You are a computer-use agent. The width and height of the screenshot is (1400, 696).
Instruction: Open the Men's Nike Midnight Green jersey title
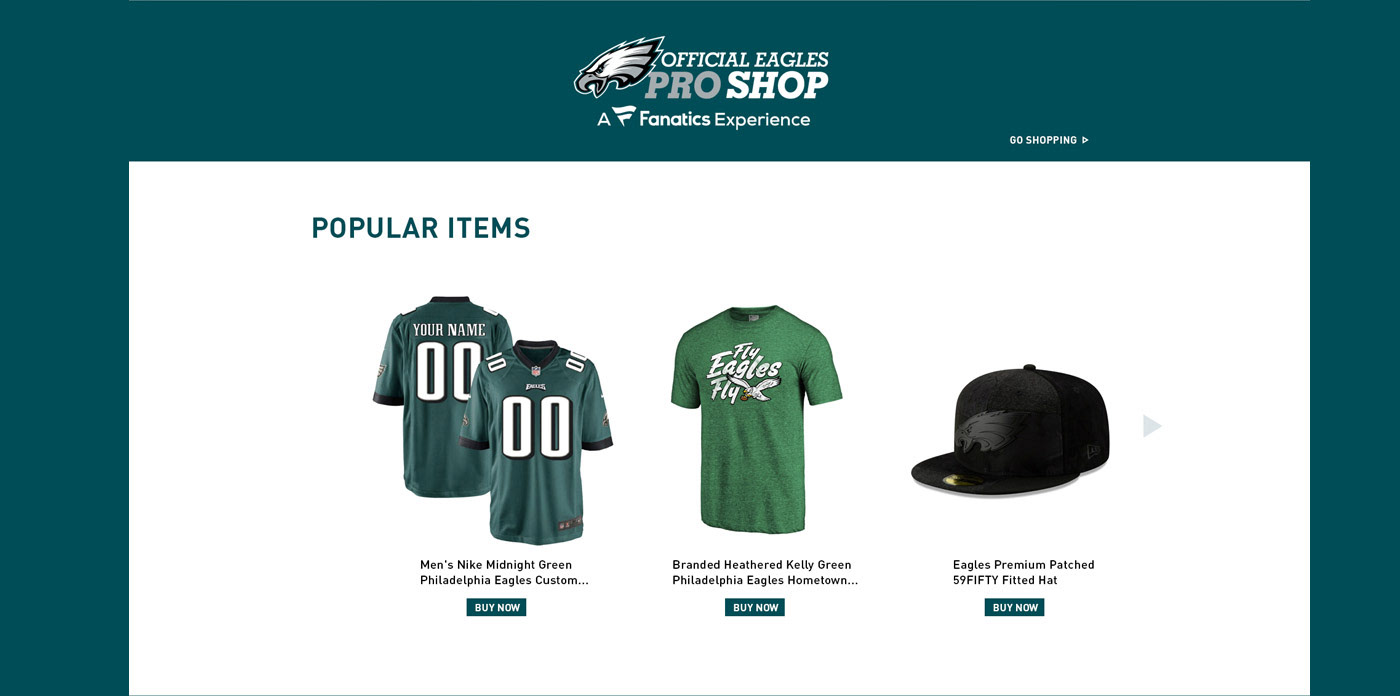point(504,572)
